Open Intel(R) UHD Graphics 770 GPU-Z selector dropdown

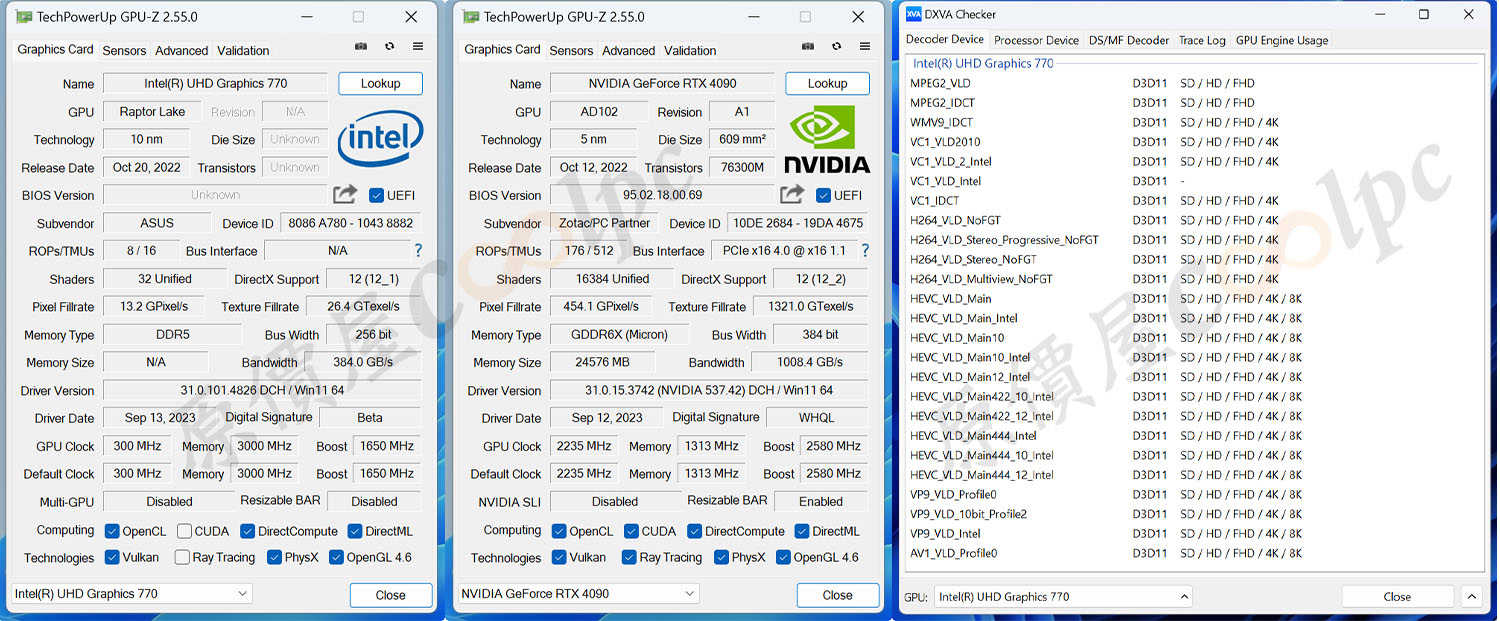[131, 594]
